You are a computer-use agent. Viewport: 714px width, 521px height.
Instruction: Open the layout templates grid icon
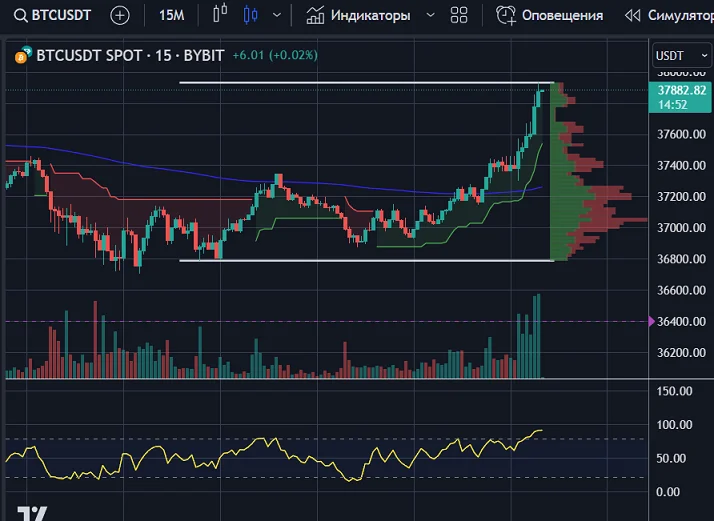[x=459, y=15]
